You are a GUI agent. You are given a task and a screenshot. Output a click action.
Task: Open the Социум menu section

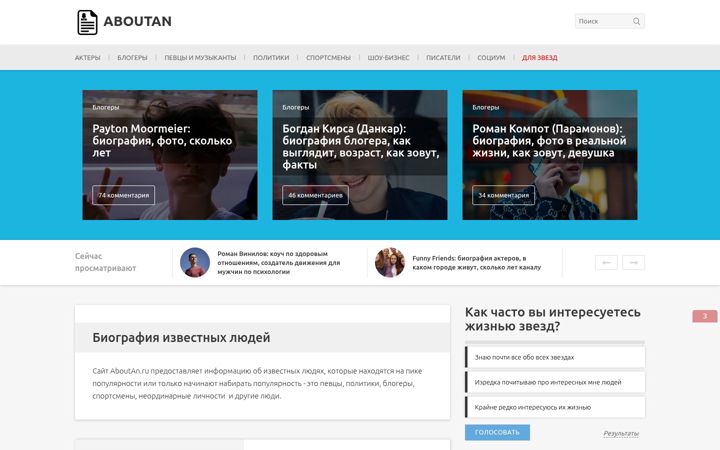pyautogui.click(x=491, y=58)
